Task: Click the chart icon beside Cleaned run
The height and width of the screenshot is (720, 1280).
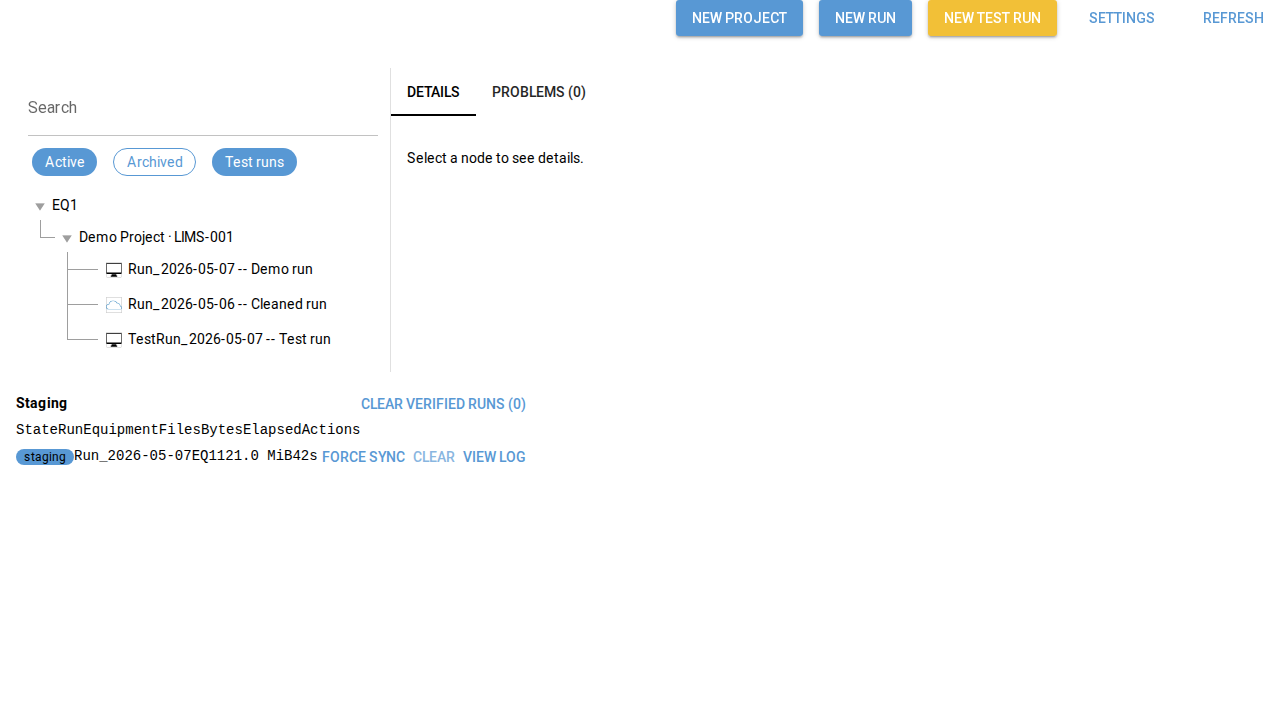Action: click(x=114, y=305)
